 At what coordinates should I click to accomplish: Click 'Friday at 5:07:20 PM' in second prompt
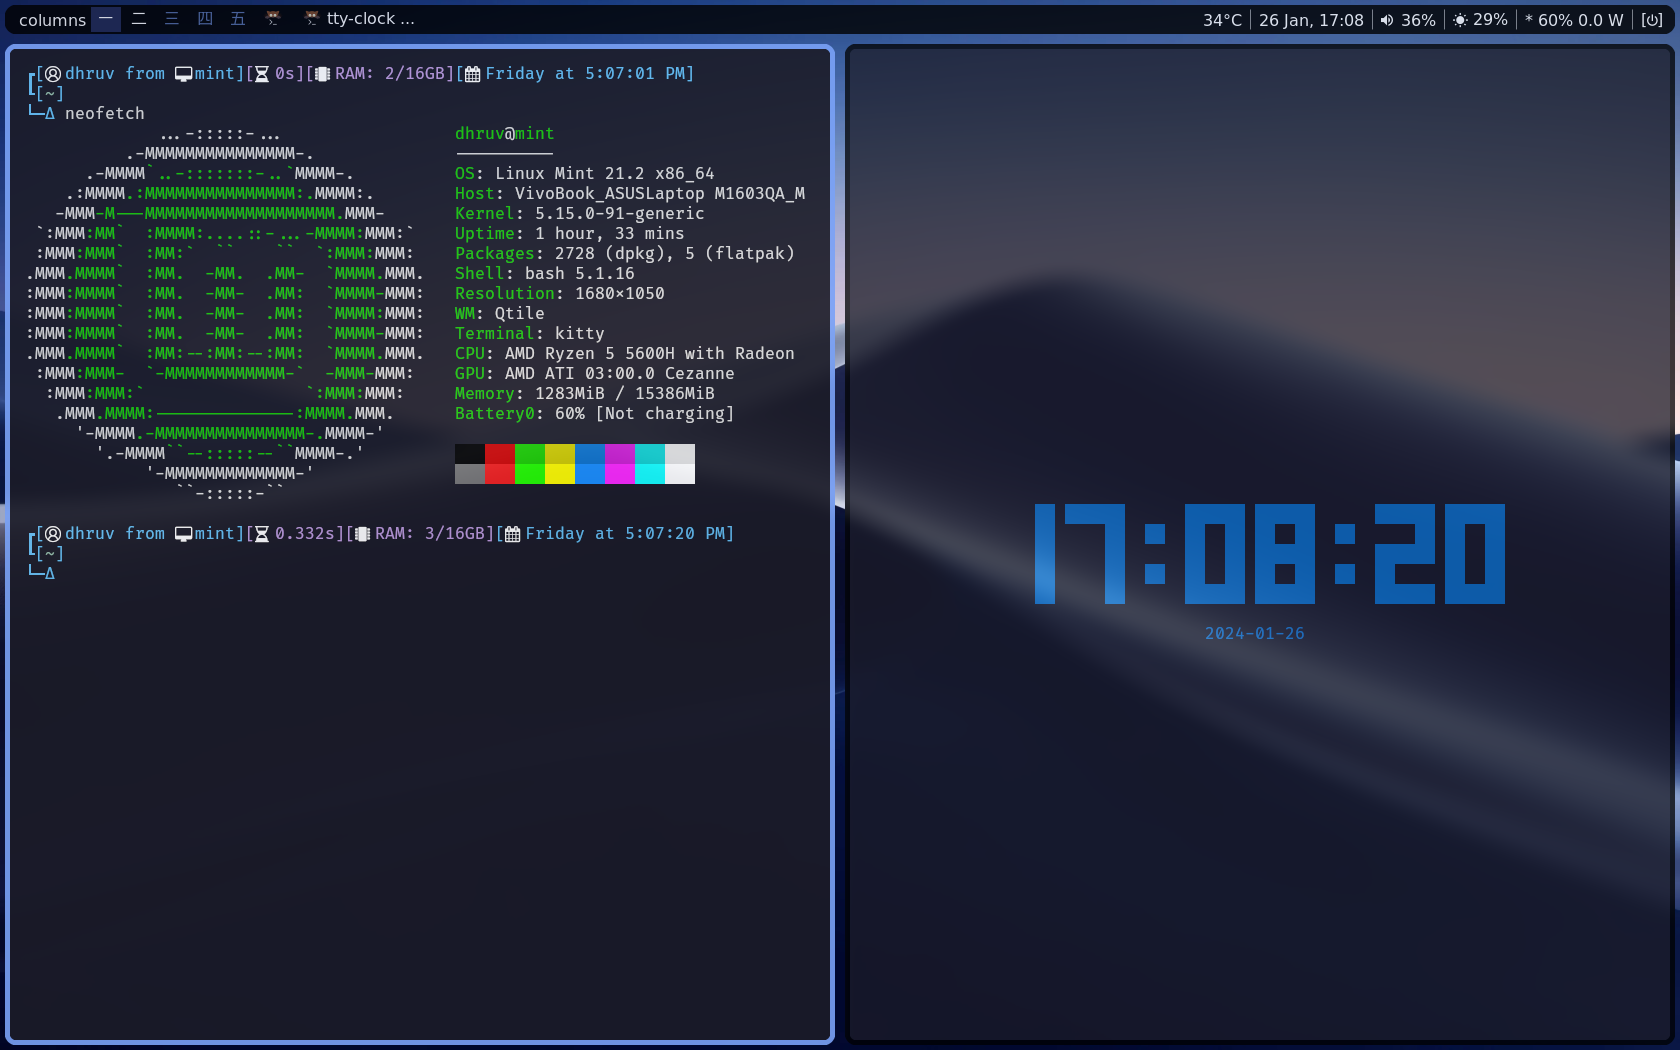625,533
